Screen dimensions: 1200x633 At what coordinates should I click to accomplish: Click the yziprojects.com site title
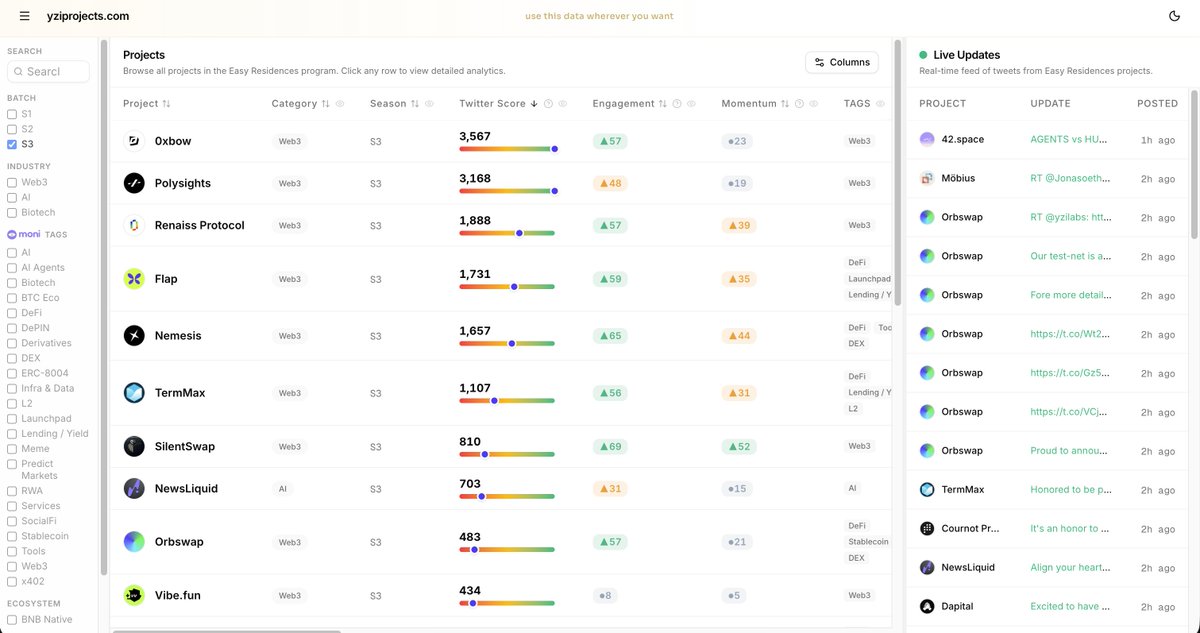(x=88, y=16)
